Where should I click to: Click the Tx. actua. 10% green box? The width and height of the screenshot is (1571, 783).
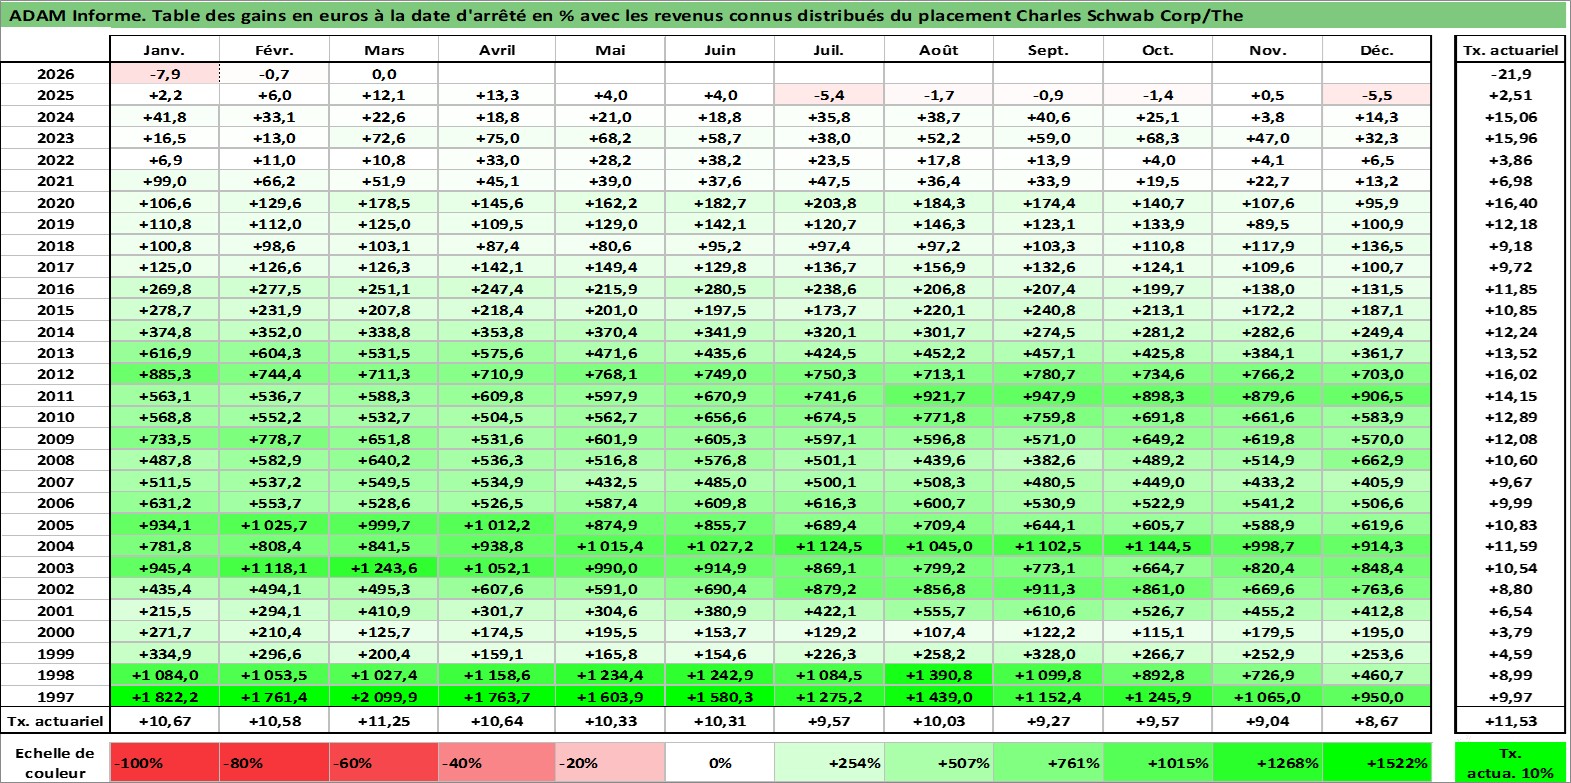pyautogui.click(x=1511, y=762)
